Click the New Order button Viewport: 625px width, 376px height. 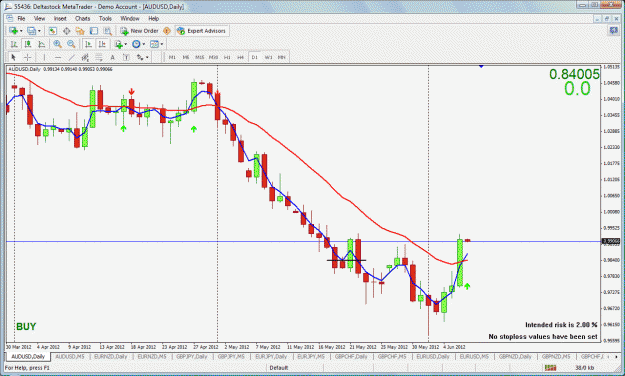(140, 31)
